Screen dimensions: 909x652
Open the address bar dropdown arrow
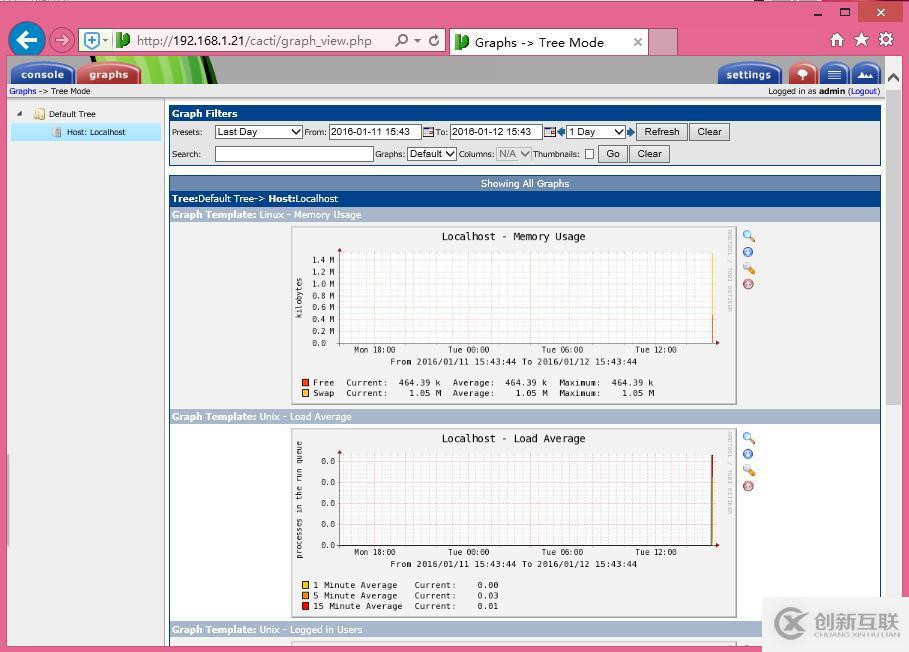click(x=417, y=41)
